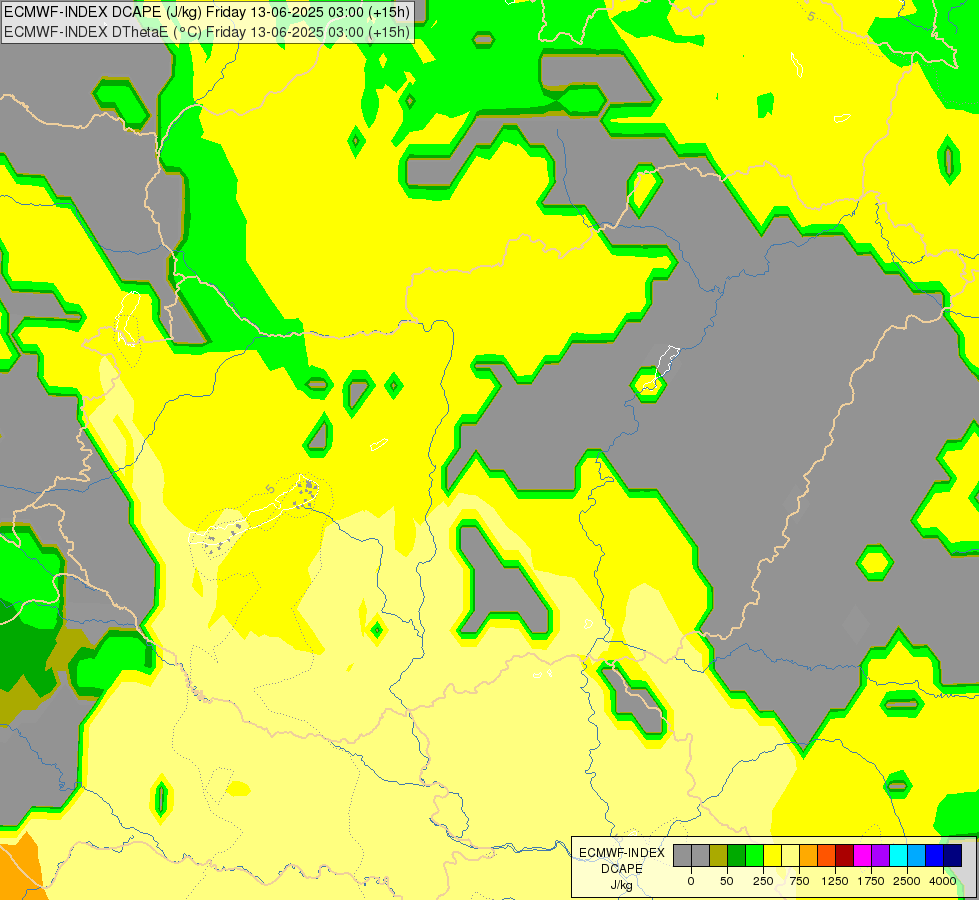Select the purple legend swatch
979x900 pixels.
880,855
